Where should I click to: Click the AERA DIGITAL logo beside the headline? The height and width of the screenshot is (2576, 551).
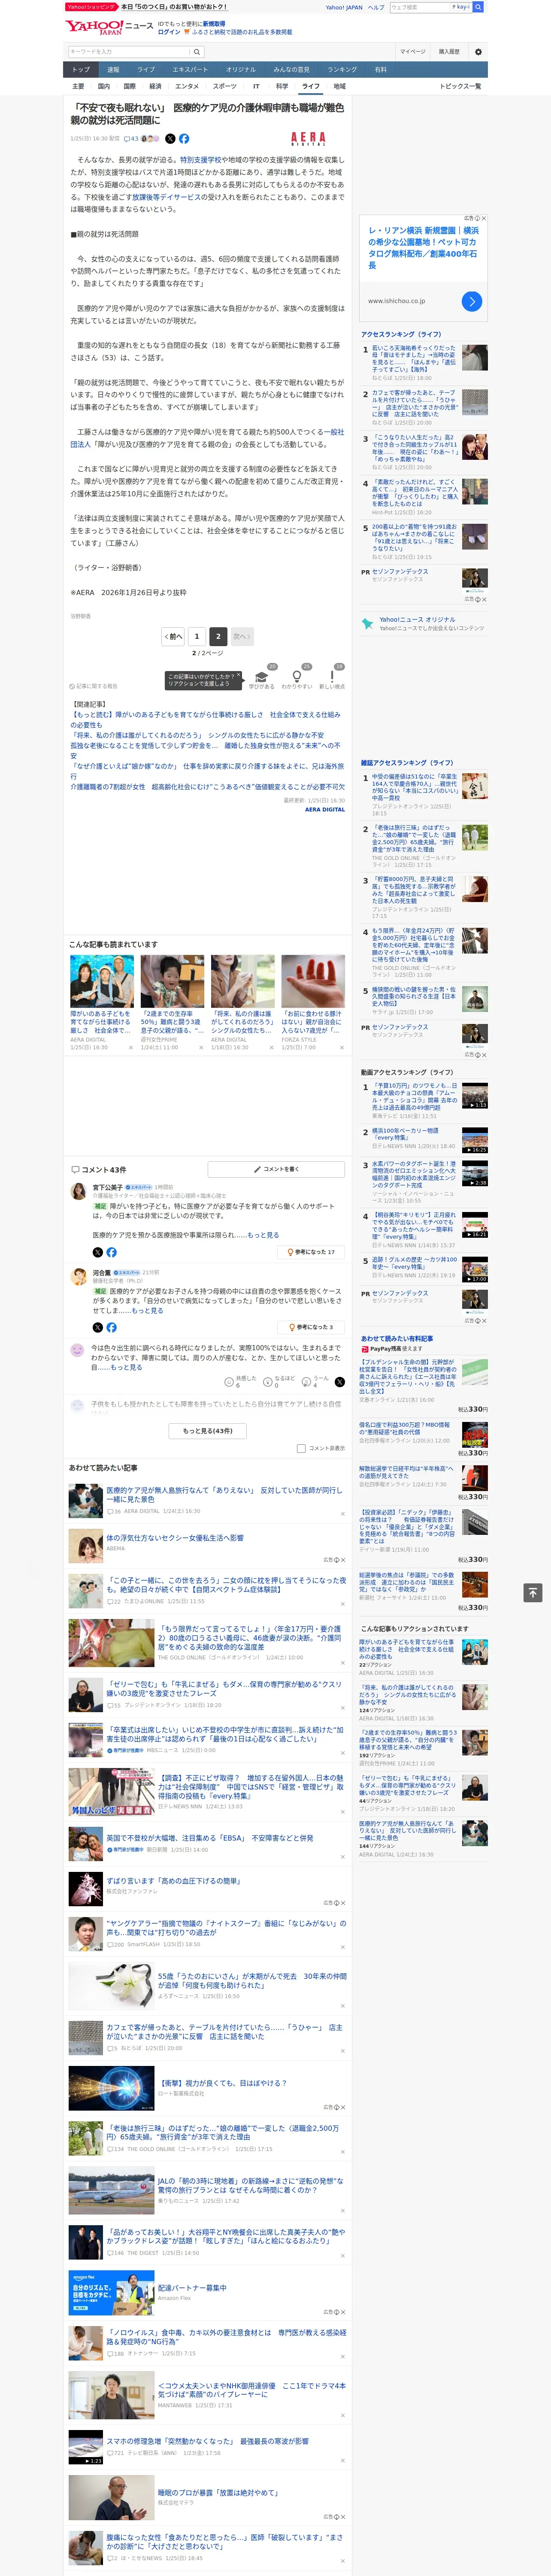(308, 139)
